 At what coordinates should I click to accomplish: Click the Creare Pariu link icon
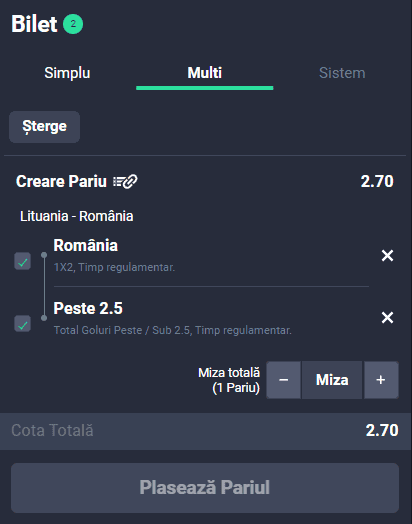[125, 181]
